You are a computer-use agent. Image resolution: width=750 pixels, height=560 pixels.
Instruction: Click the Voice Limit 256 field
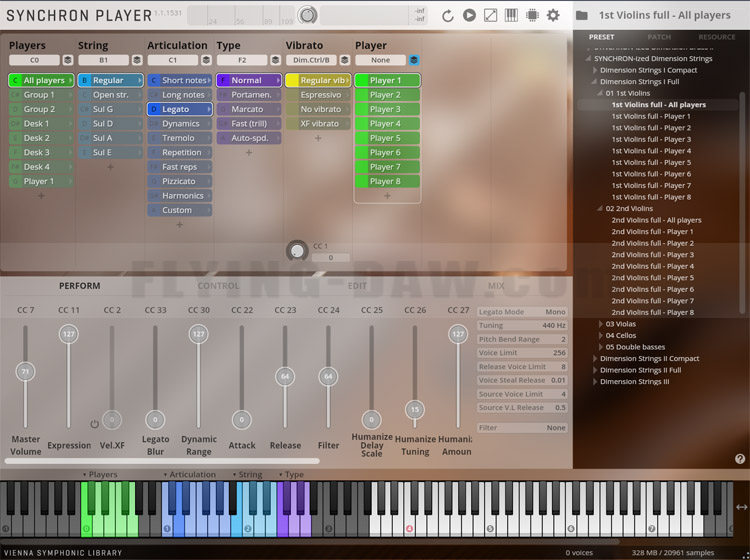click(x=522, y=352)
